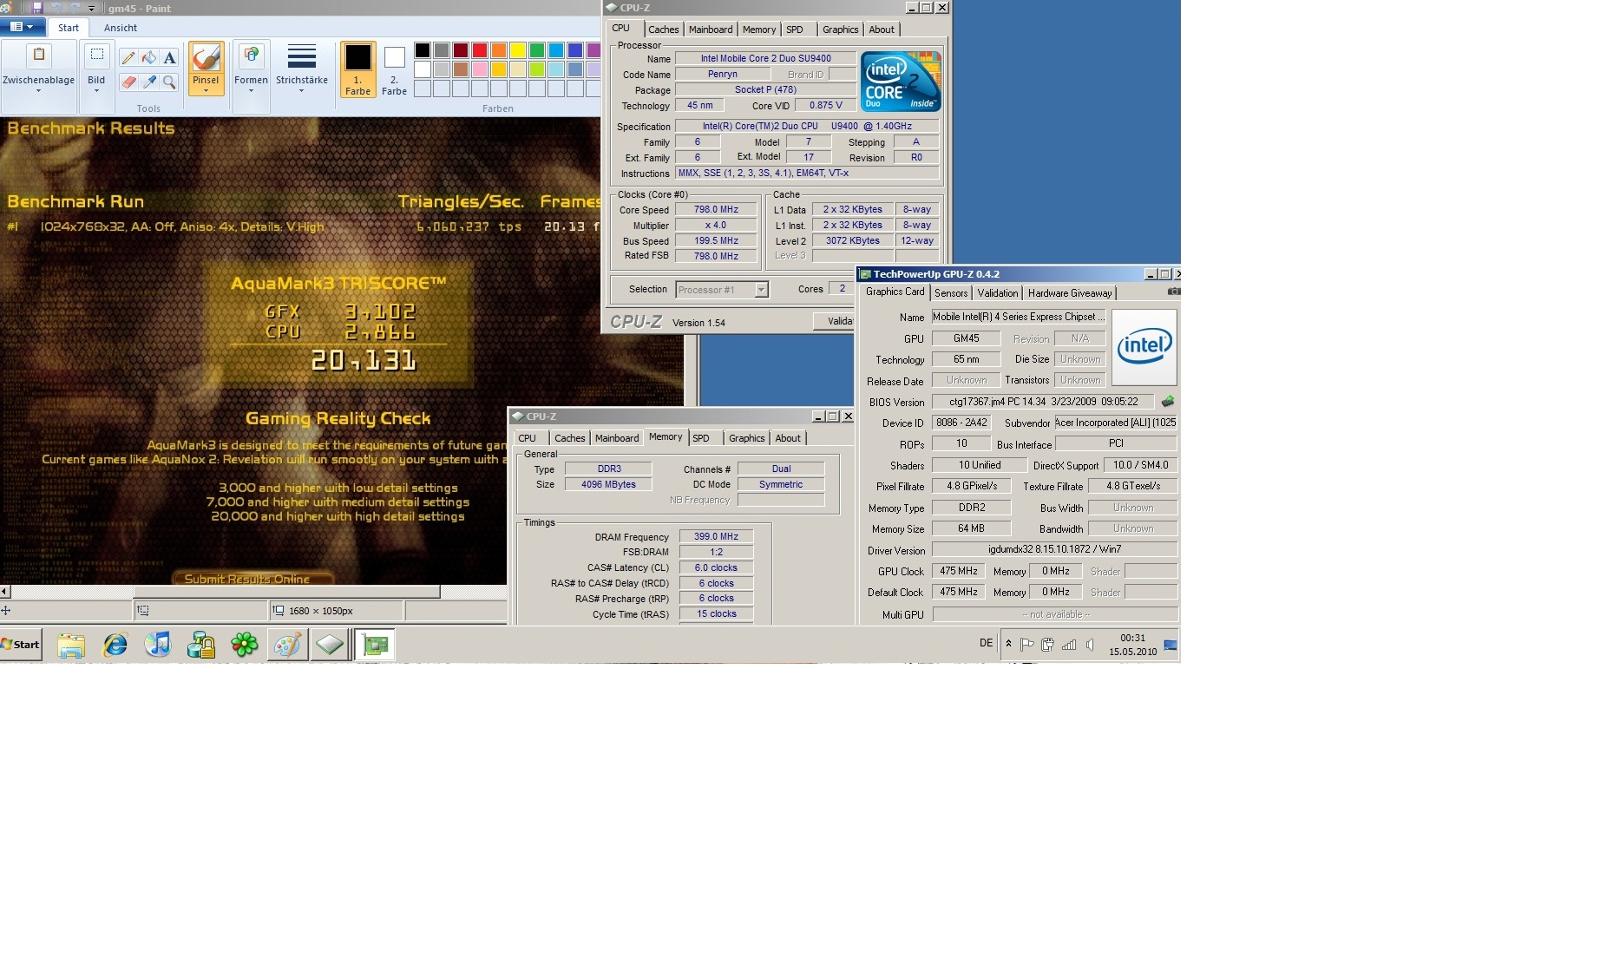Open the About tab in top CPU-Z
Screen dimensions: 1600x977
pyautogui.click(x=881, y=30)
